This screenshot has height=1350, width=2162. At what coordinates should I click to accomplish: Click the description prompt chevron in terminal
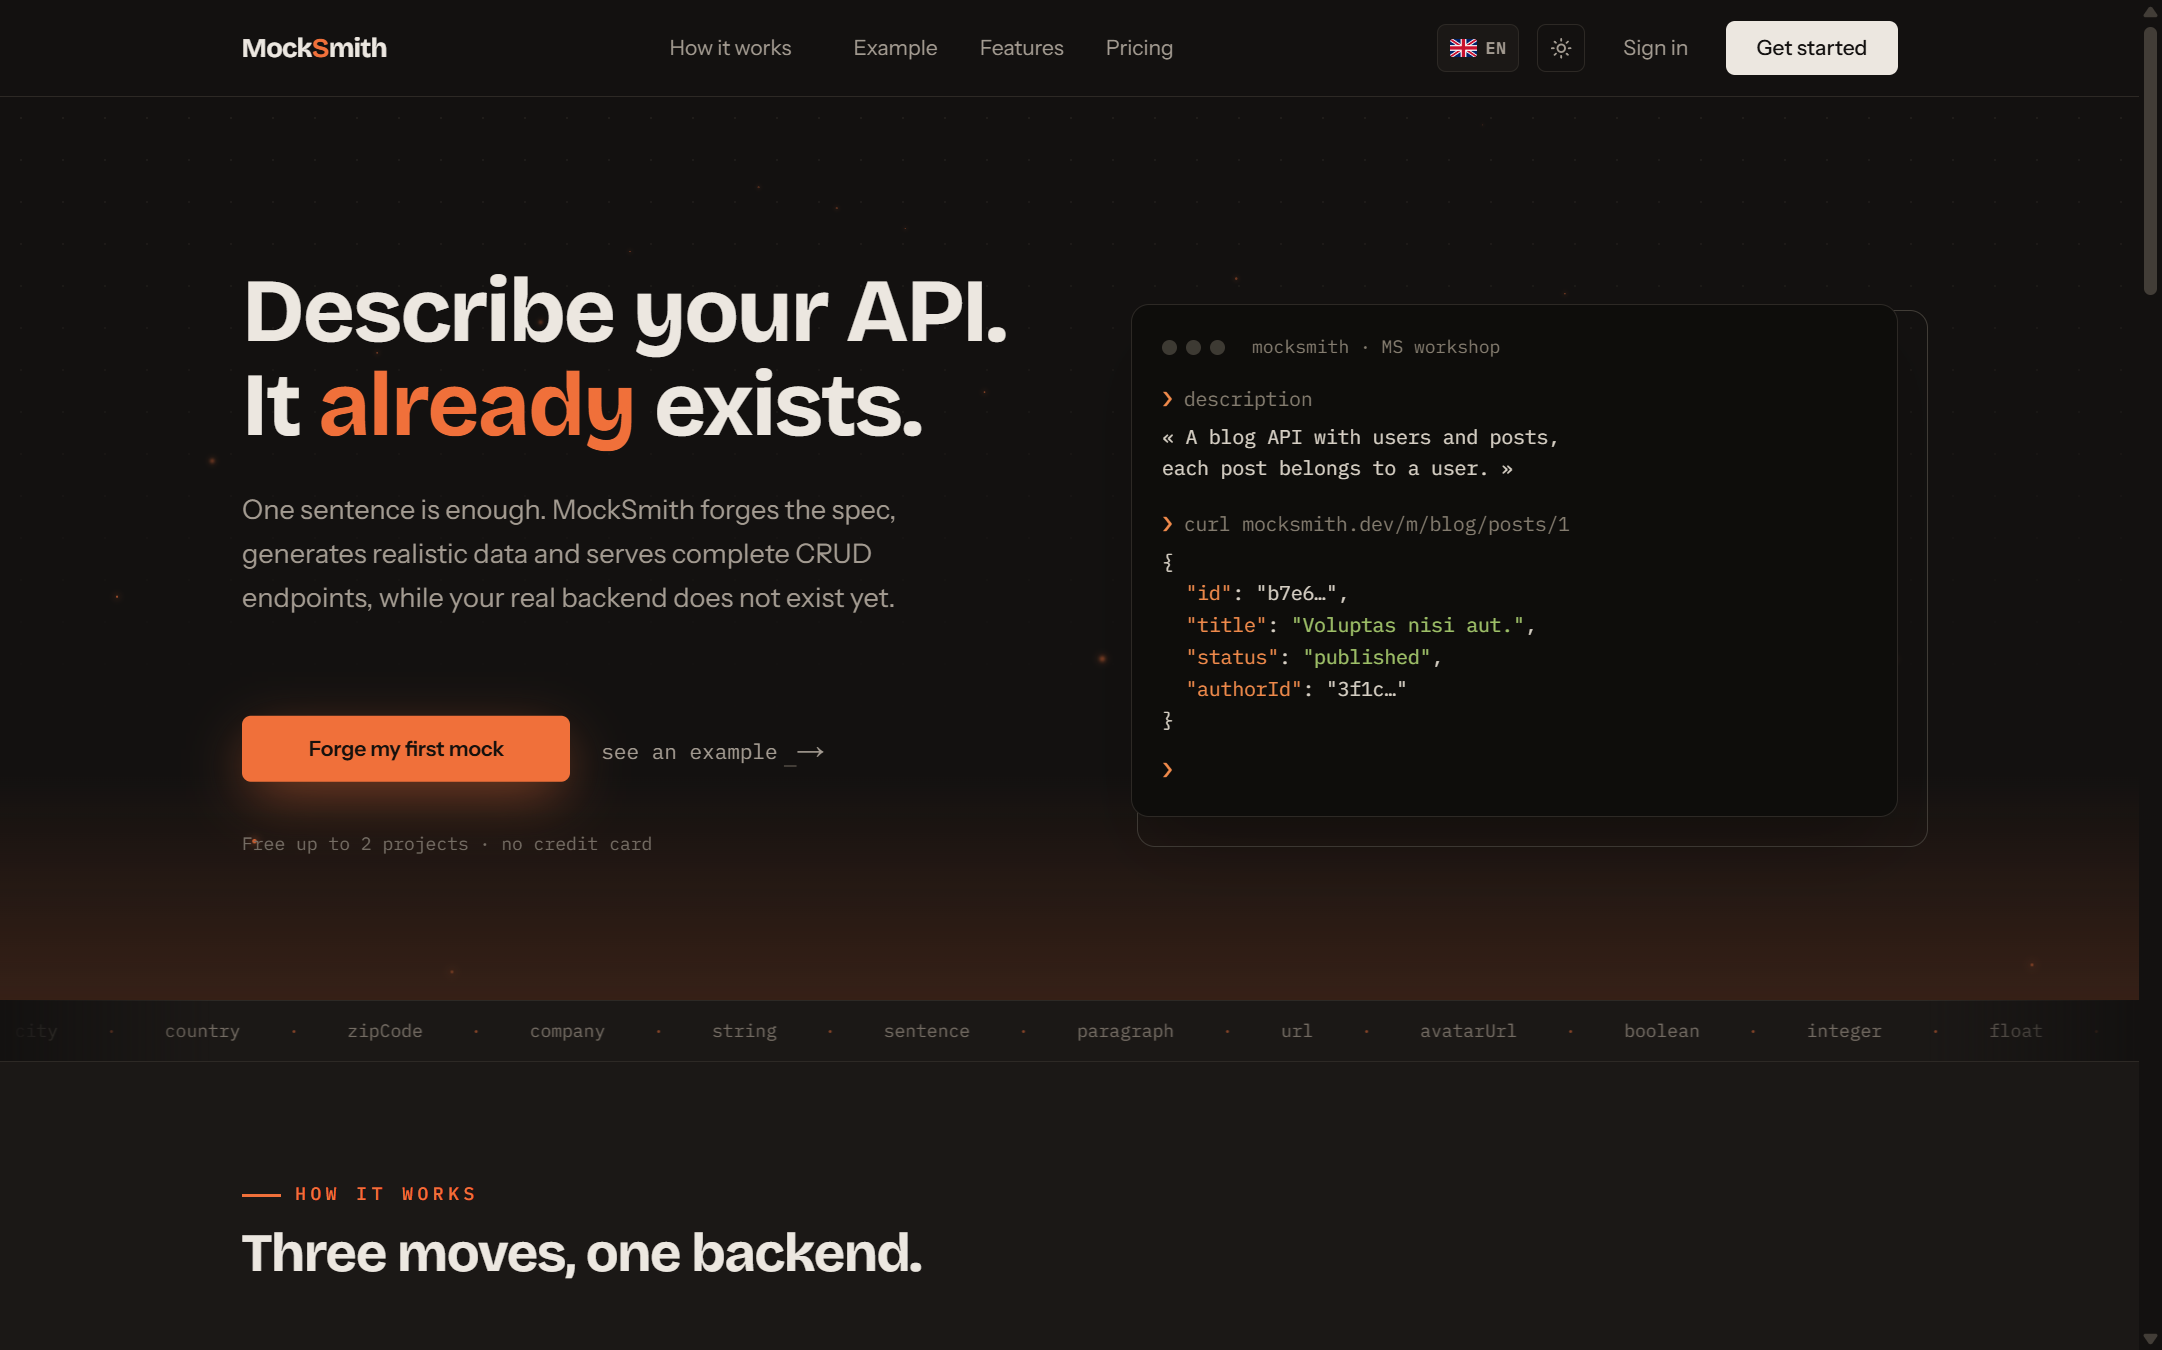pyautogui.click(x=1167, y=399)
